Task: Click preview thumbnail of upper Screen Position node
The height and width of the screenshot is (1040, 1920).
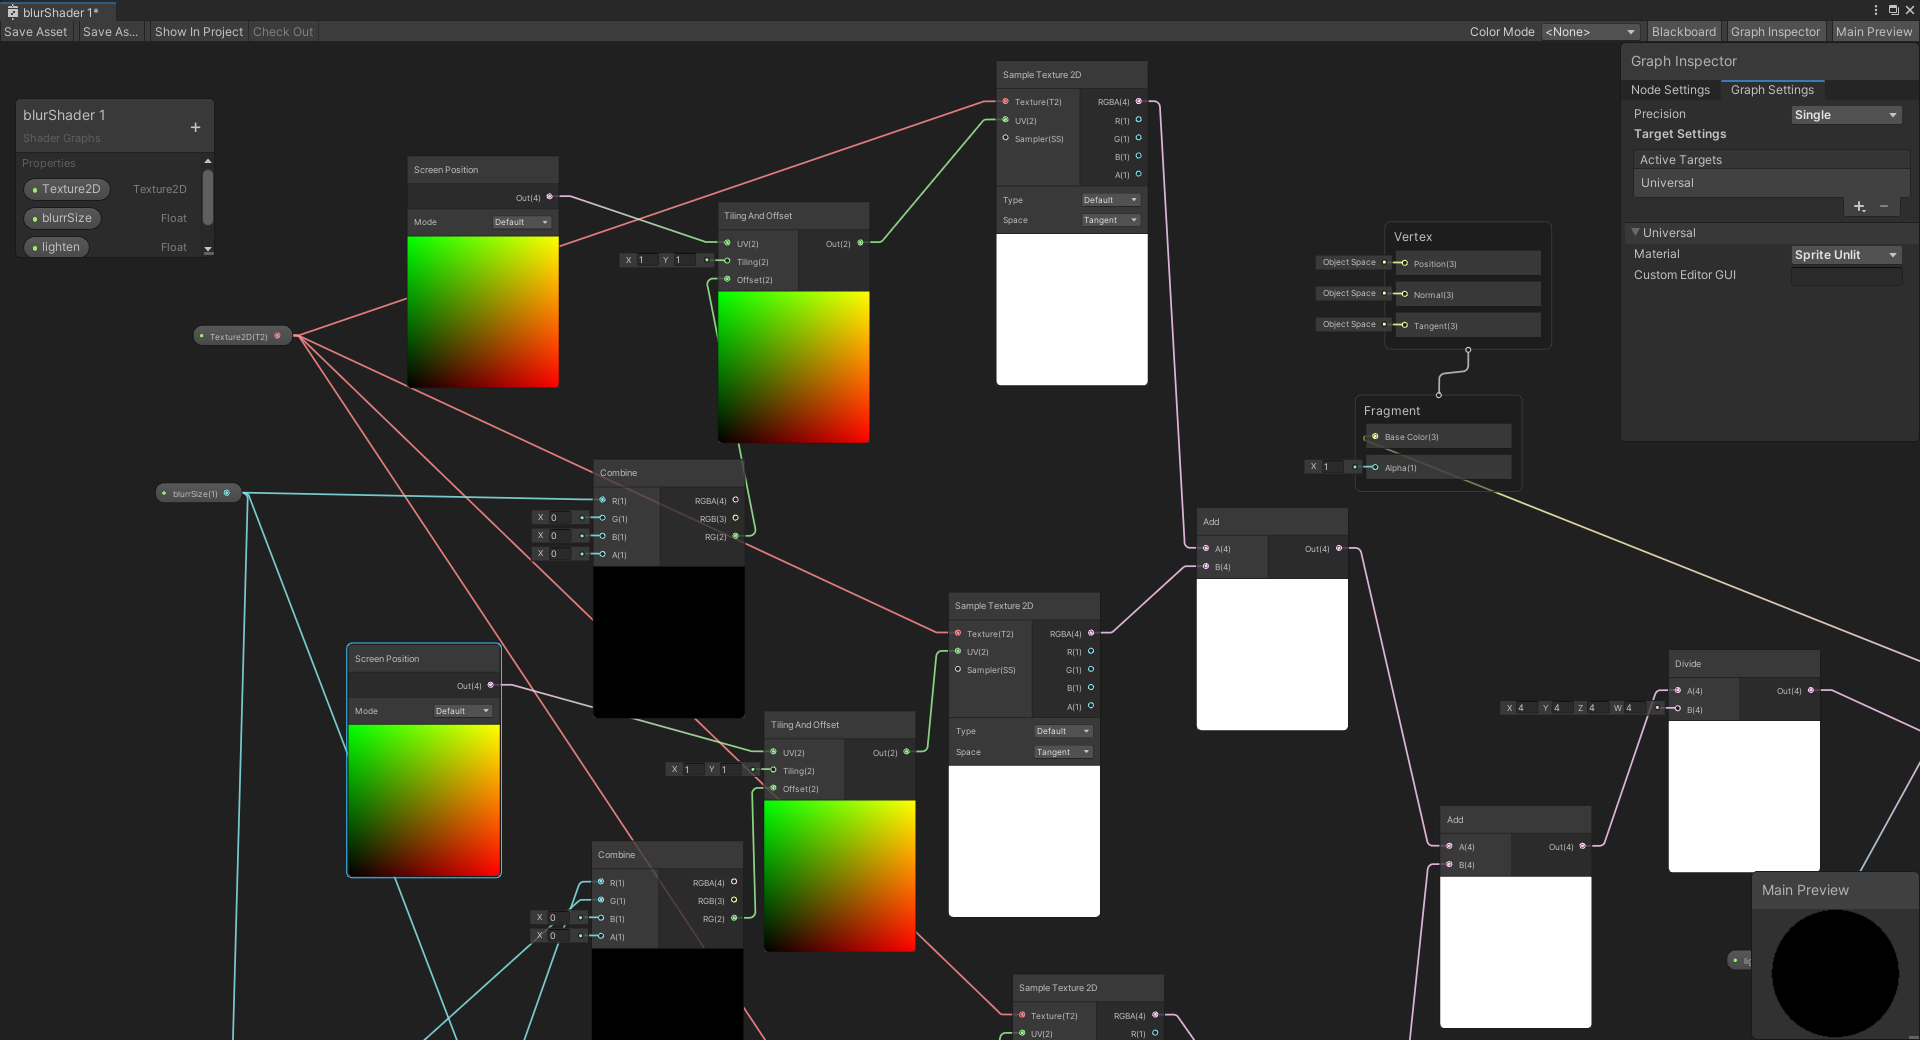Action: tap(483, 312)
